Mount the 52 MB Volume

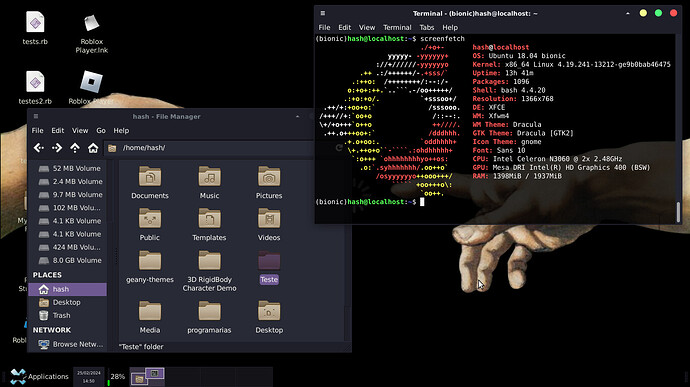(67, 168)
